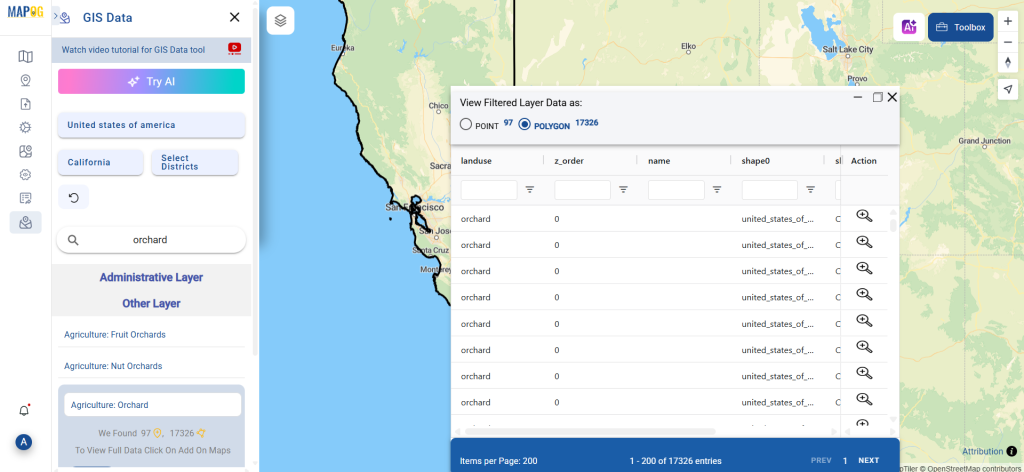Image resolution: width=1024 pixels, height=472 pixels.
Task: Switch to Administrative Layer tab
Action: click(151, 277)
